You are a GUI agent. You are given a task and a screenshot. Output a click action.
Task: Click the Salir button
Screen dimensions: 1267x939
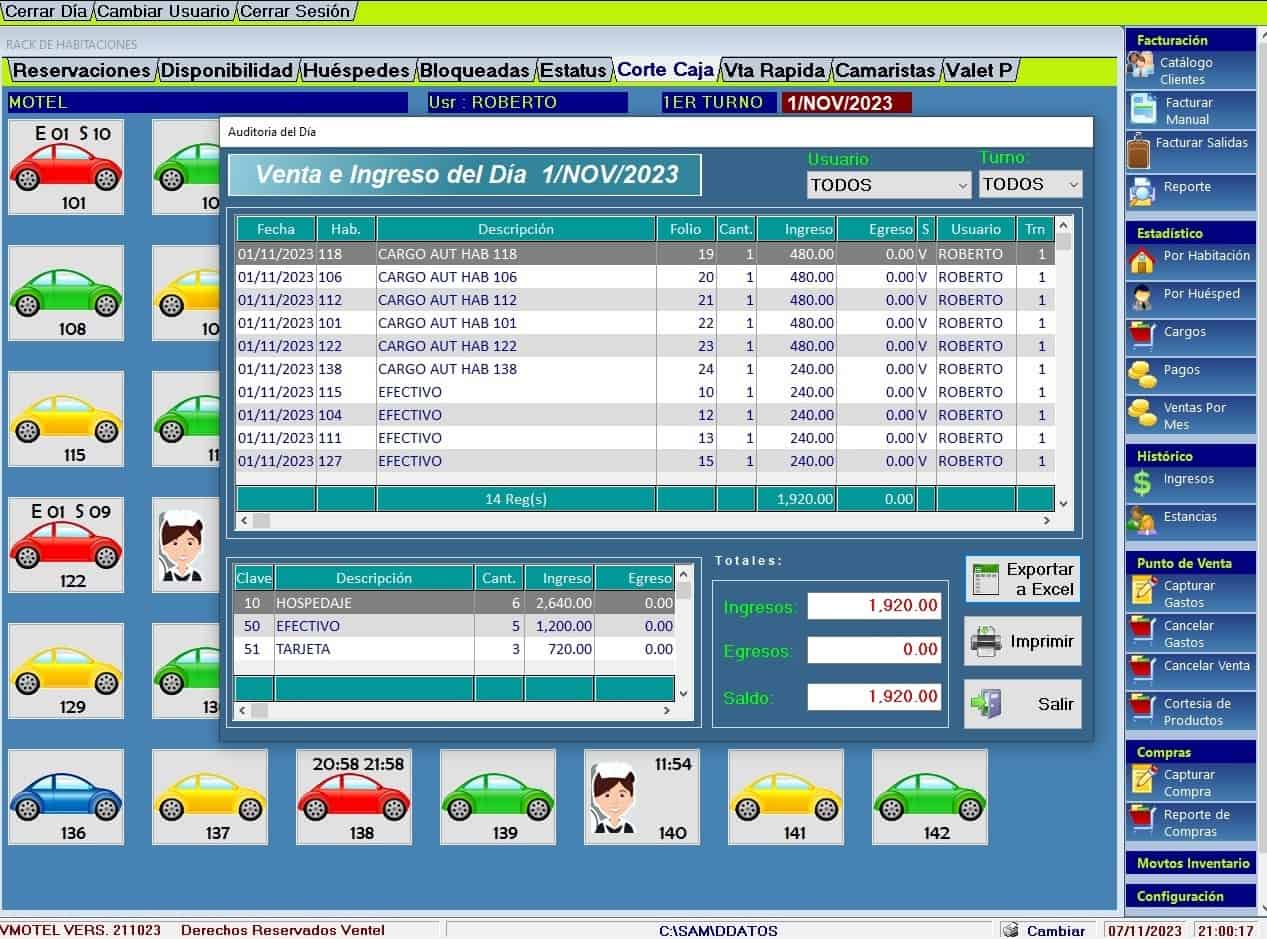coord(1022,704)
